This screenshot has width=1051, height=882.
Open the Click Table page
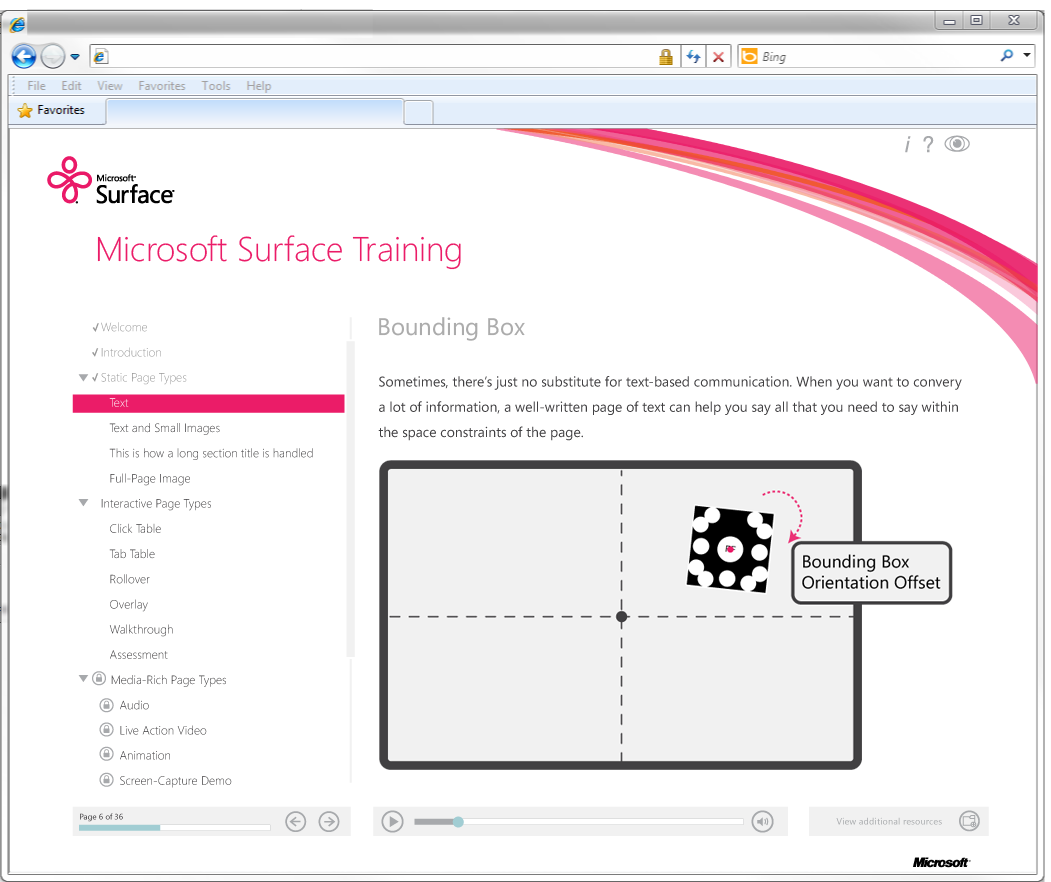[135, 529]
